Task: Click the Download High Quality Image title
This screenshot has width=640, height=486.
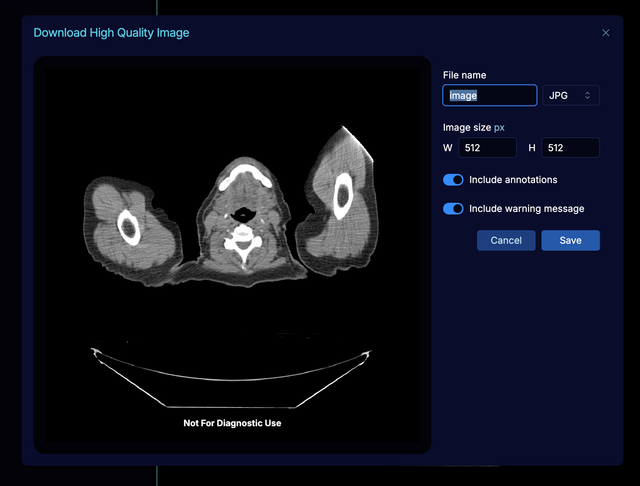Action: click(111, 33)
